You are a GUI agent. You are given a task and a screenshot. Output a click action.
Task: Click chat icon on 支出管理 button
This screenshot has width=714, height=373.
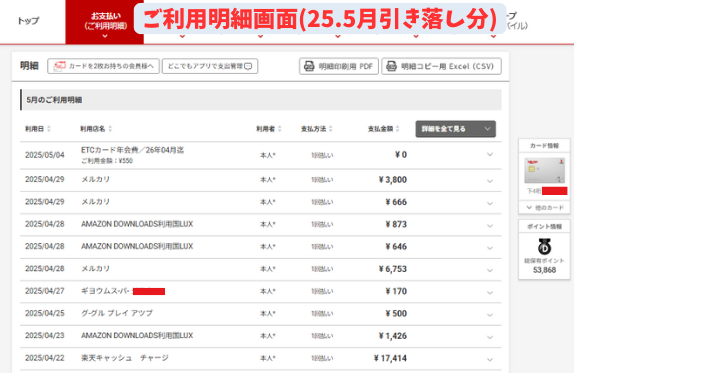248,66
